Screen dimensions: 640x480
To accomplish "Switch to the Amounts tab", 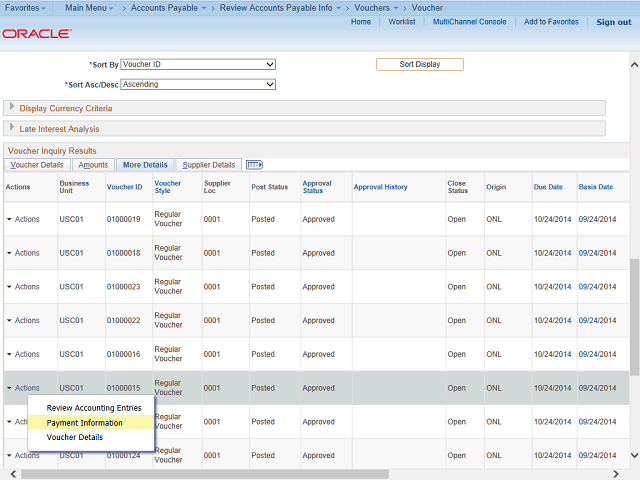I will coord(93,165).
